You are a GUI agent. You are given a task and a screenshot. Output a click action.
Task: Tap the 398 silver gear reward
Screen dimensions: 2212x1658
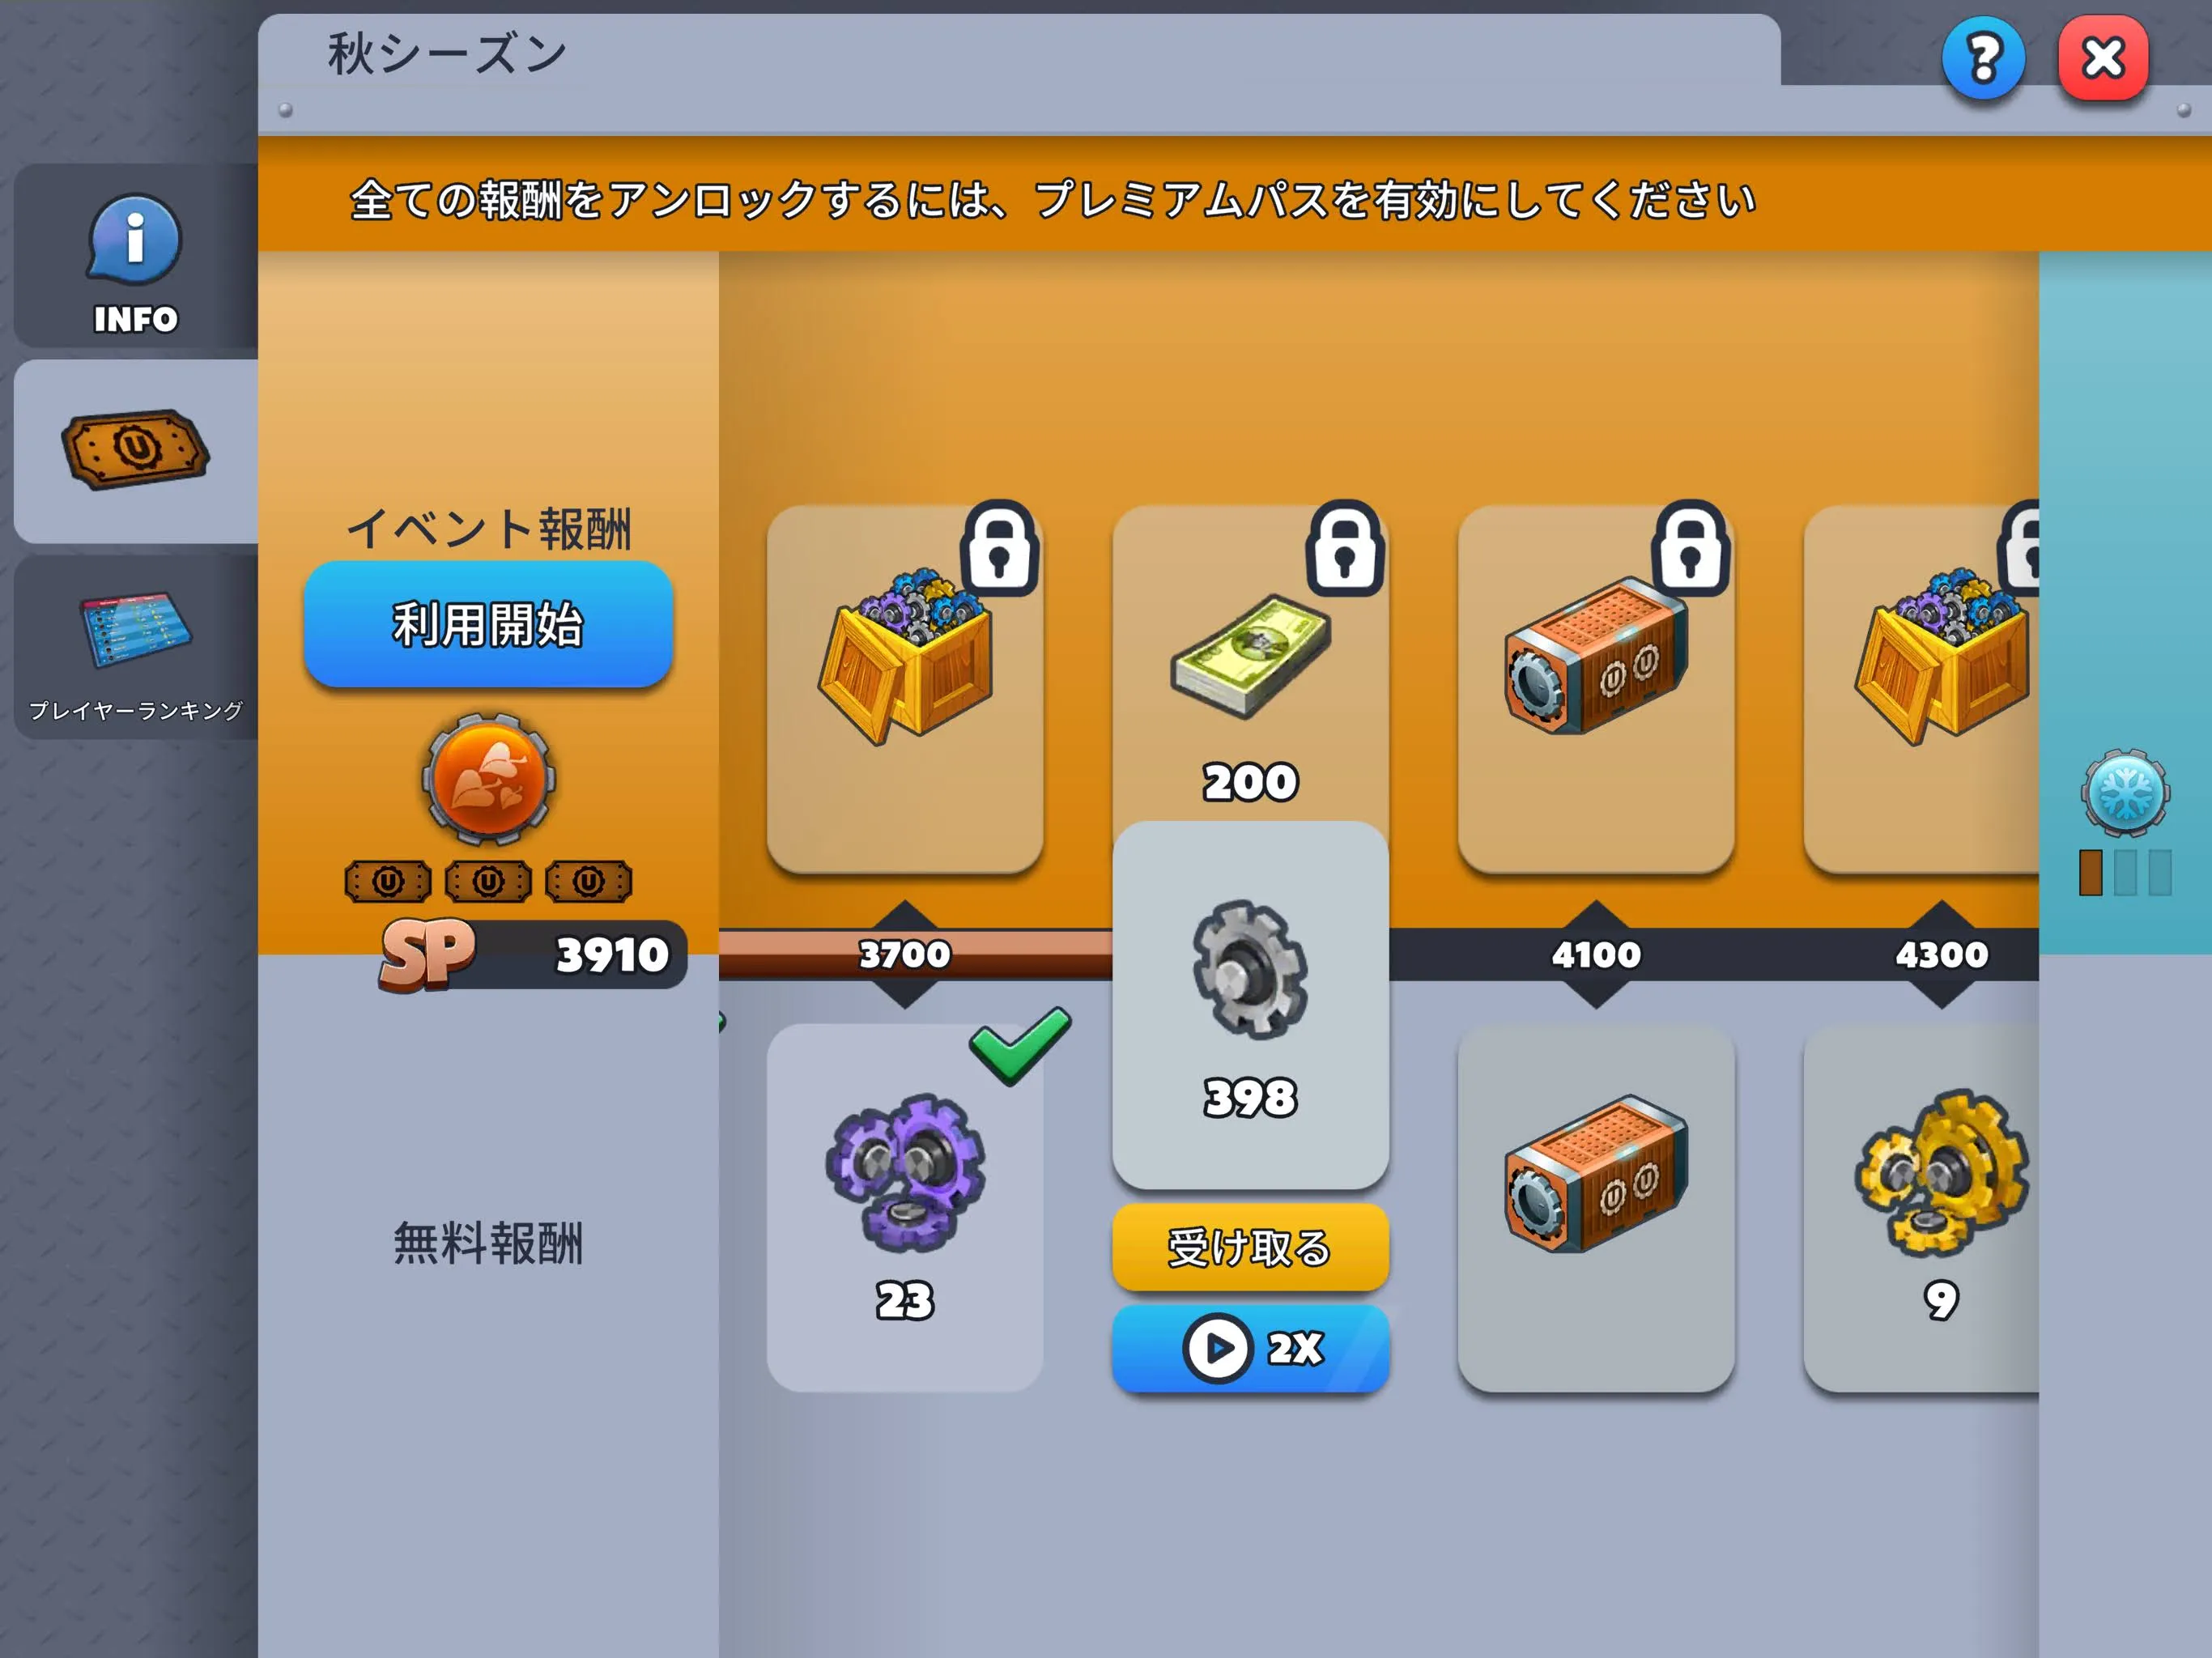(1250, 1005)
